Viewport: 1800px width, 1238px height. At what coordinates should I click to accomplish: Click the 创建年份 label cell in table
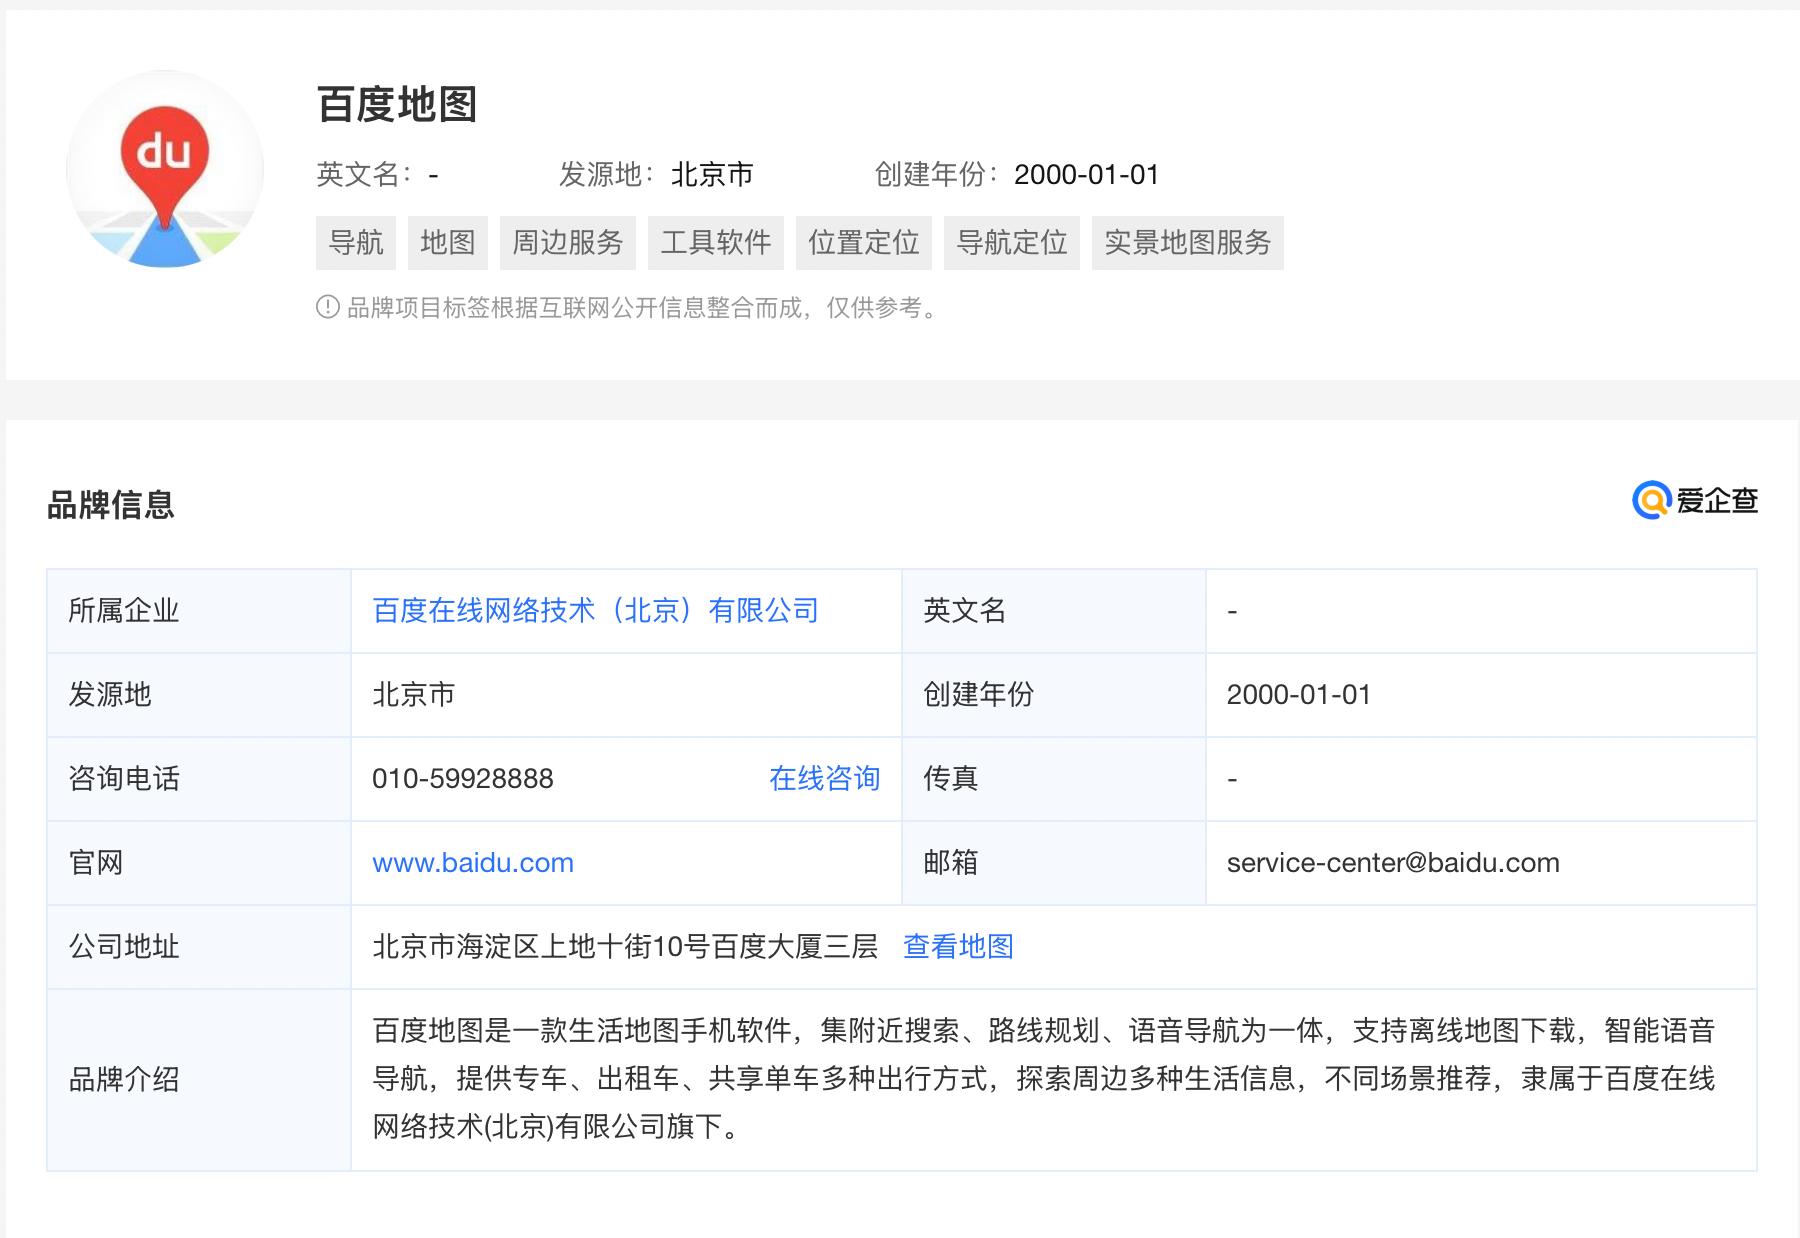click(1054, 695)
